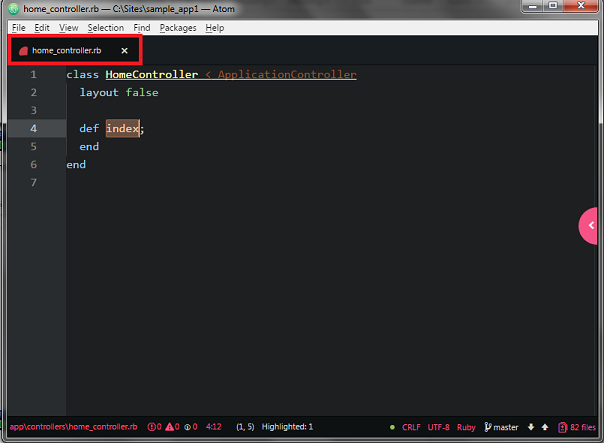
Task: Click the git branch icon beside master
Action: click(488, 427)
